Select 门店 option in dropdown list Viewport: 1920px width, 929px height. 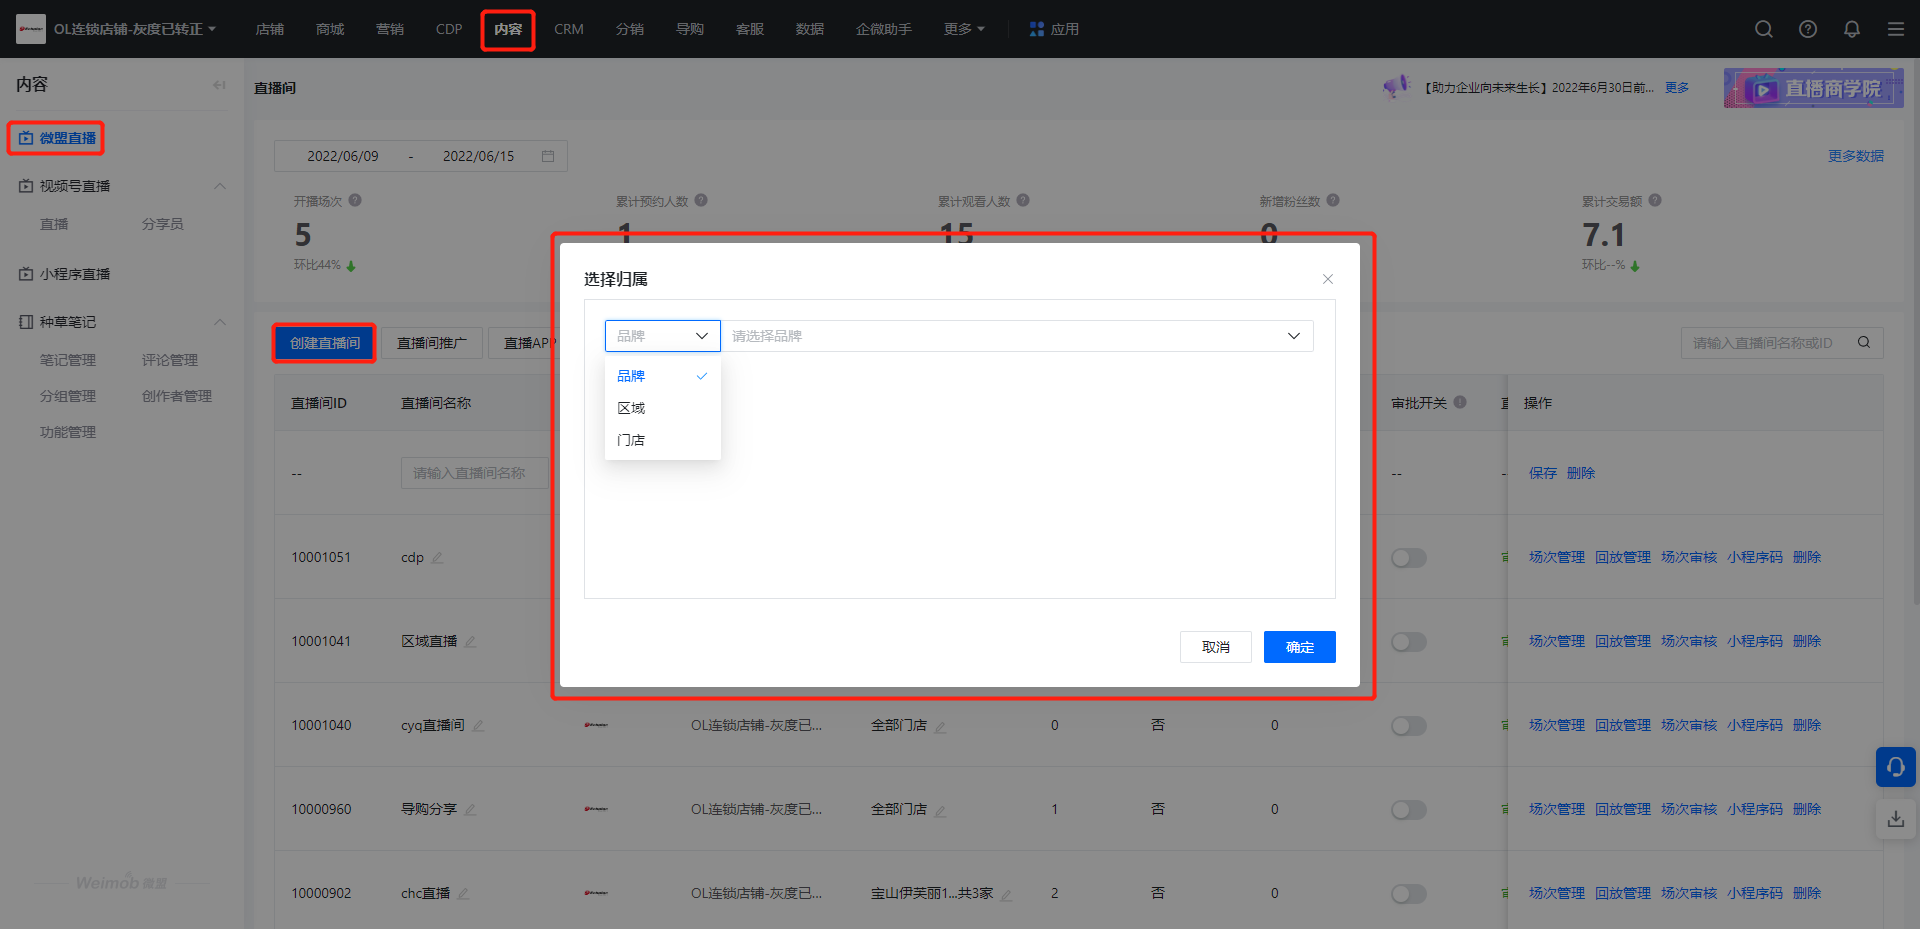pyautogui.click(x=662, y=440)
